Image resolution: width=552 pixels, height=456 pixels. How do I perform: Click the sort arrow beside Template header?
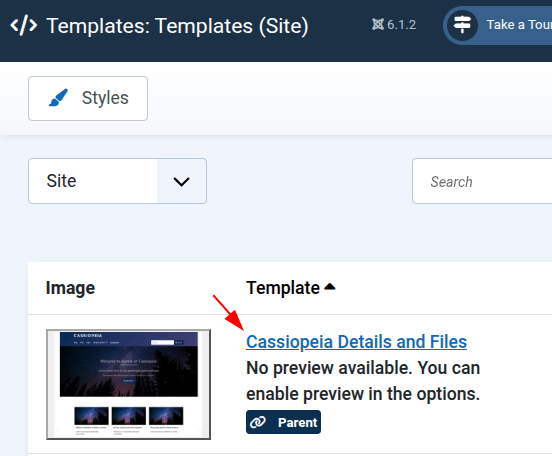coord(330,287)
